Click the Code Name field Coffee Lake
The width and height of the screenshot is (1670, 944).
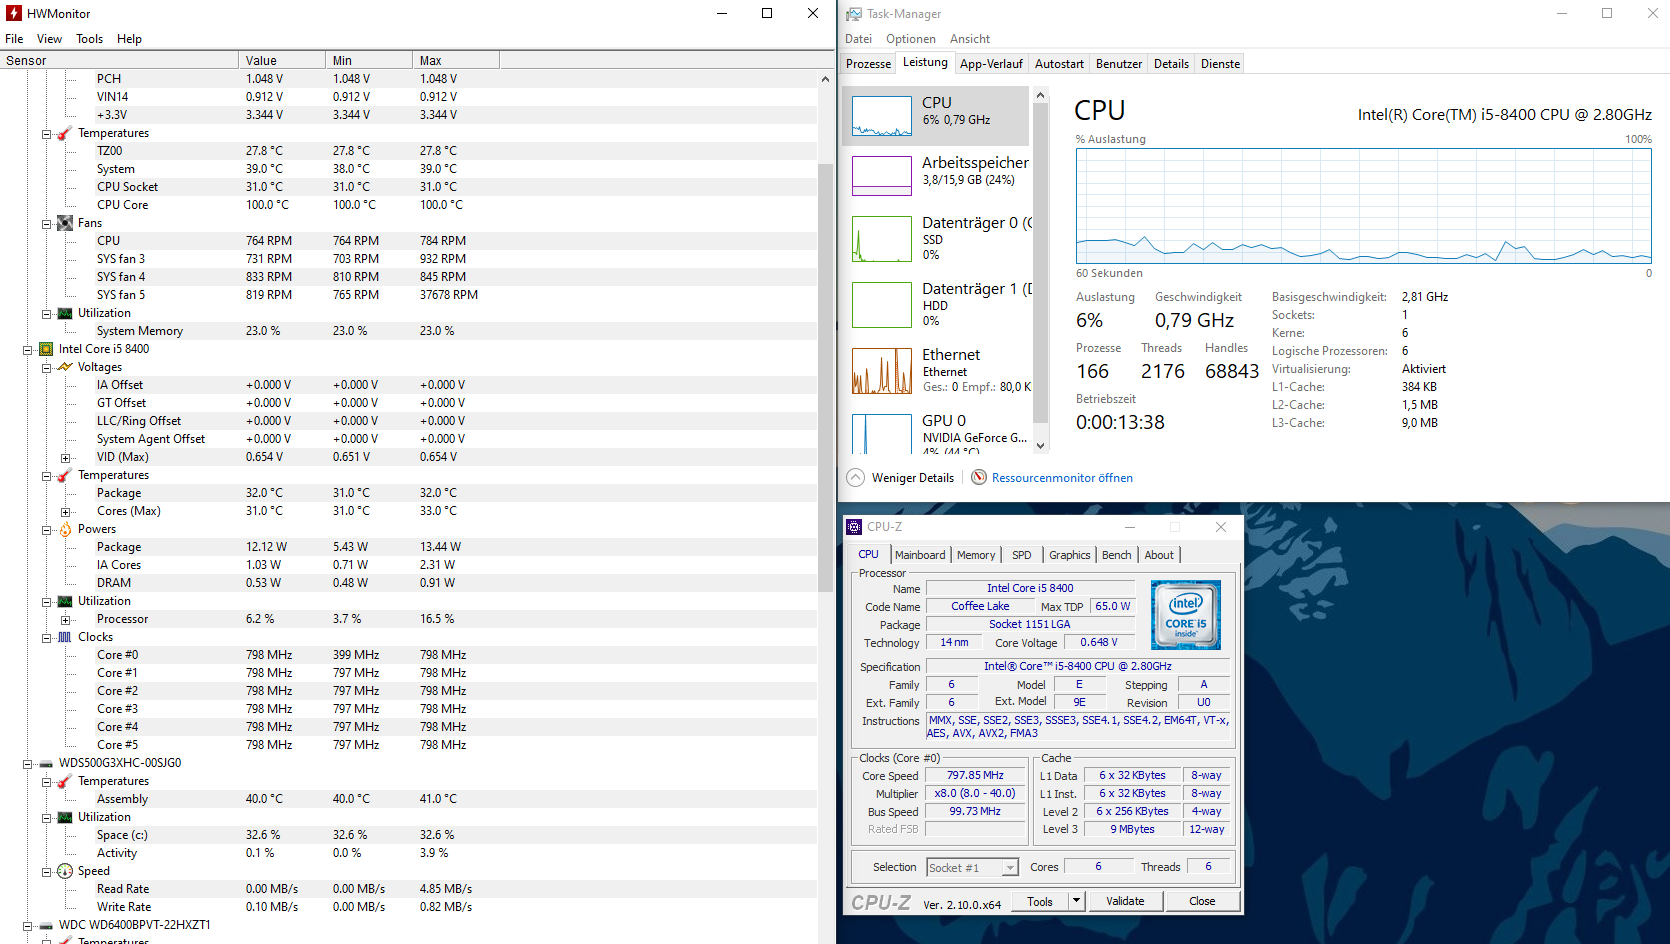point(980,606)
